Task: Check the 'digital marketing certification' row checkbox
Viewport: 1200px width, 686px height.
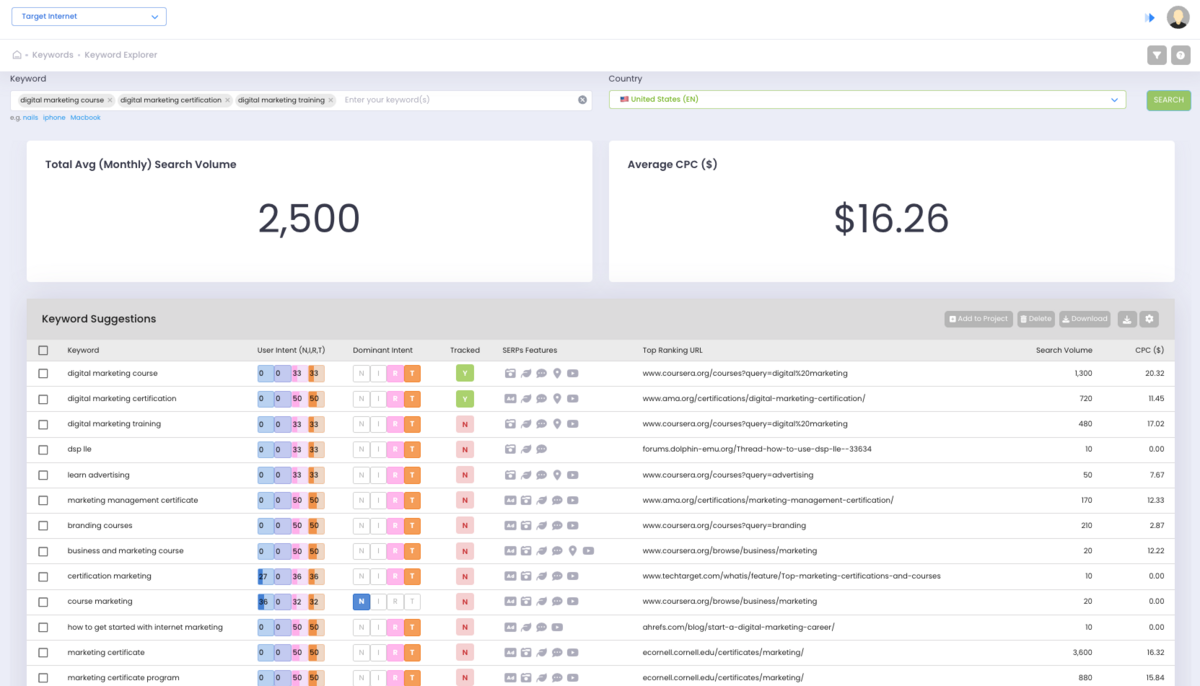Action: 43,399
